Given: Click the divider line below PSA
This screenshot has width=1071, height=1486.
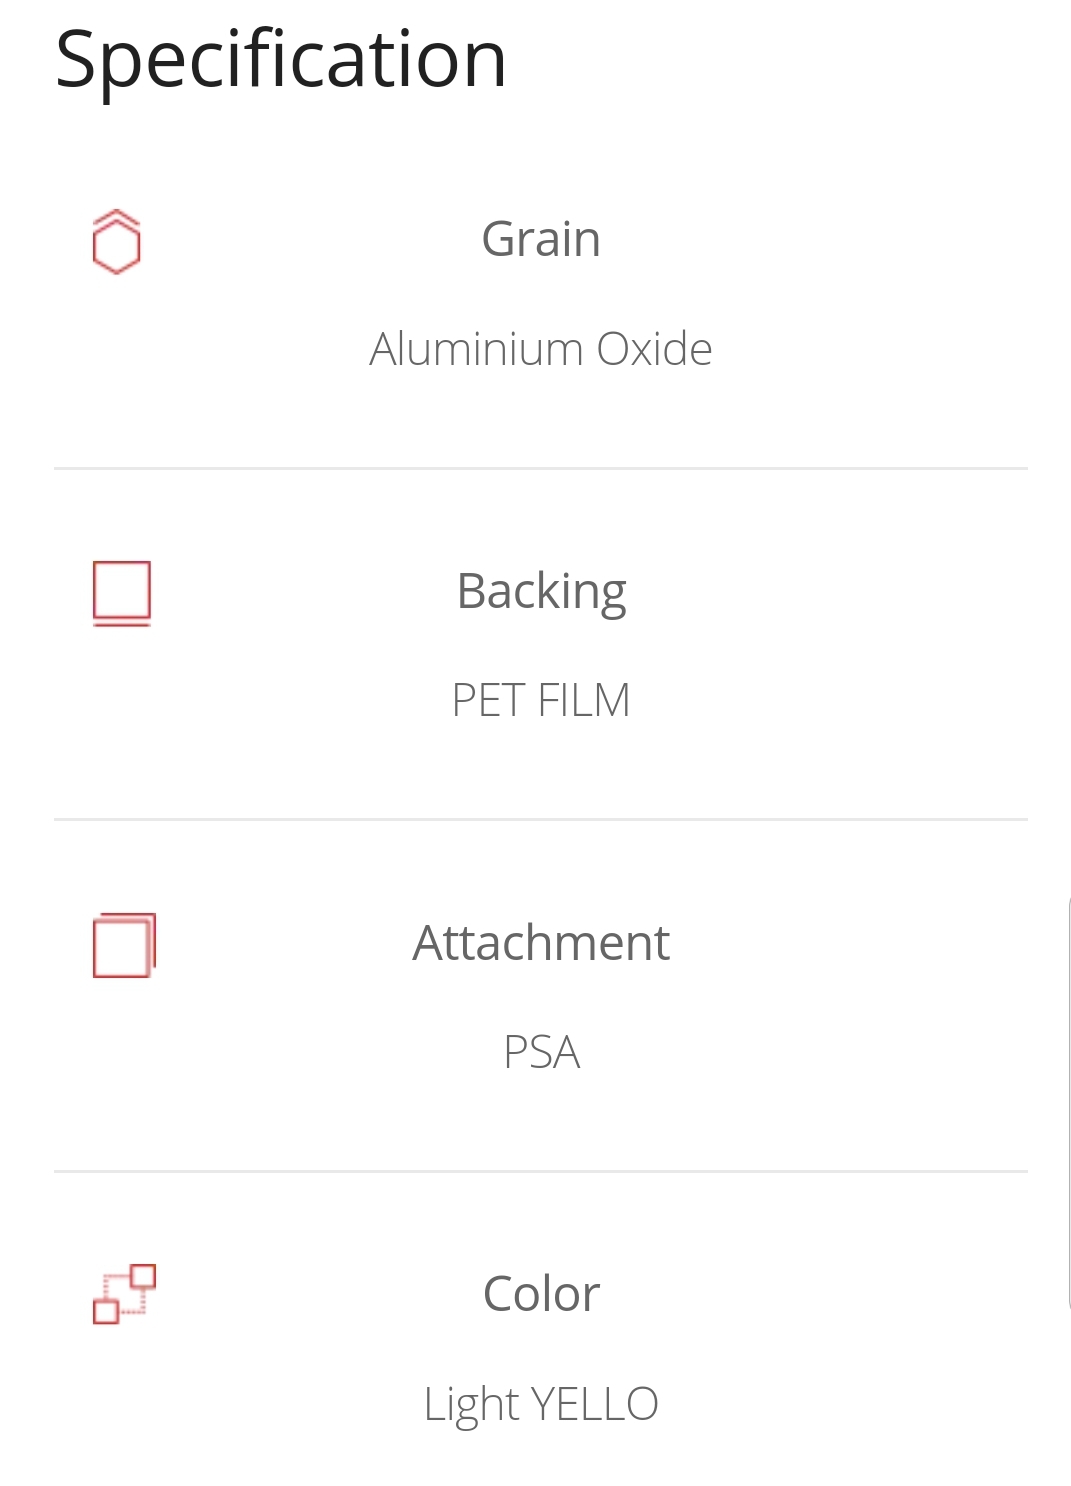Looking at the screenshot, I should point(541,1171).
